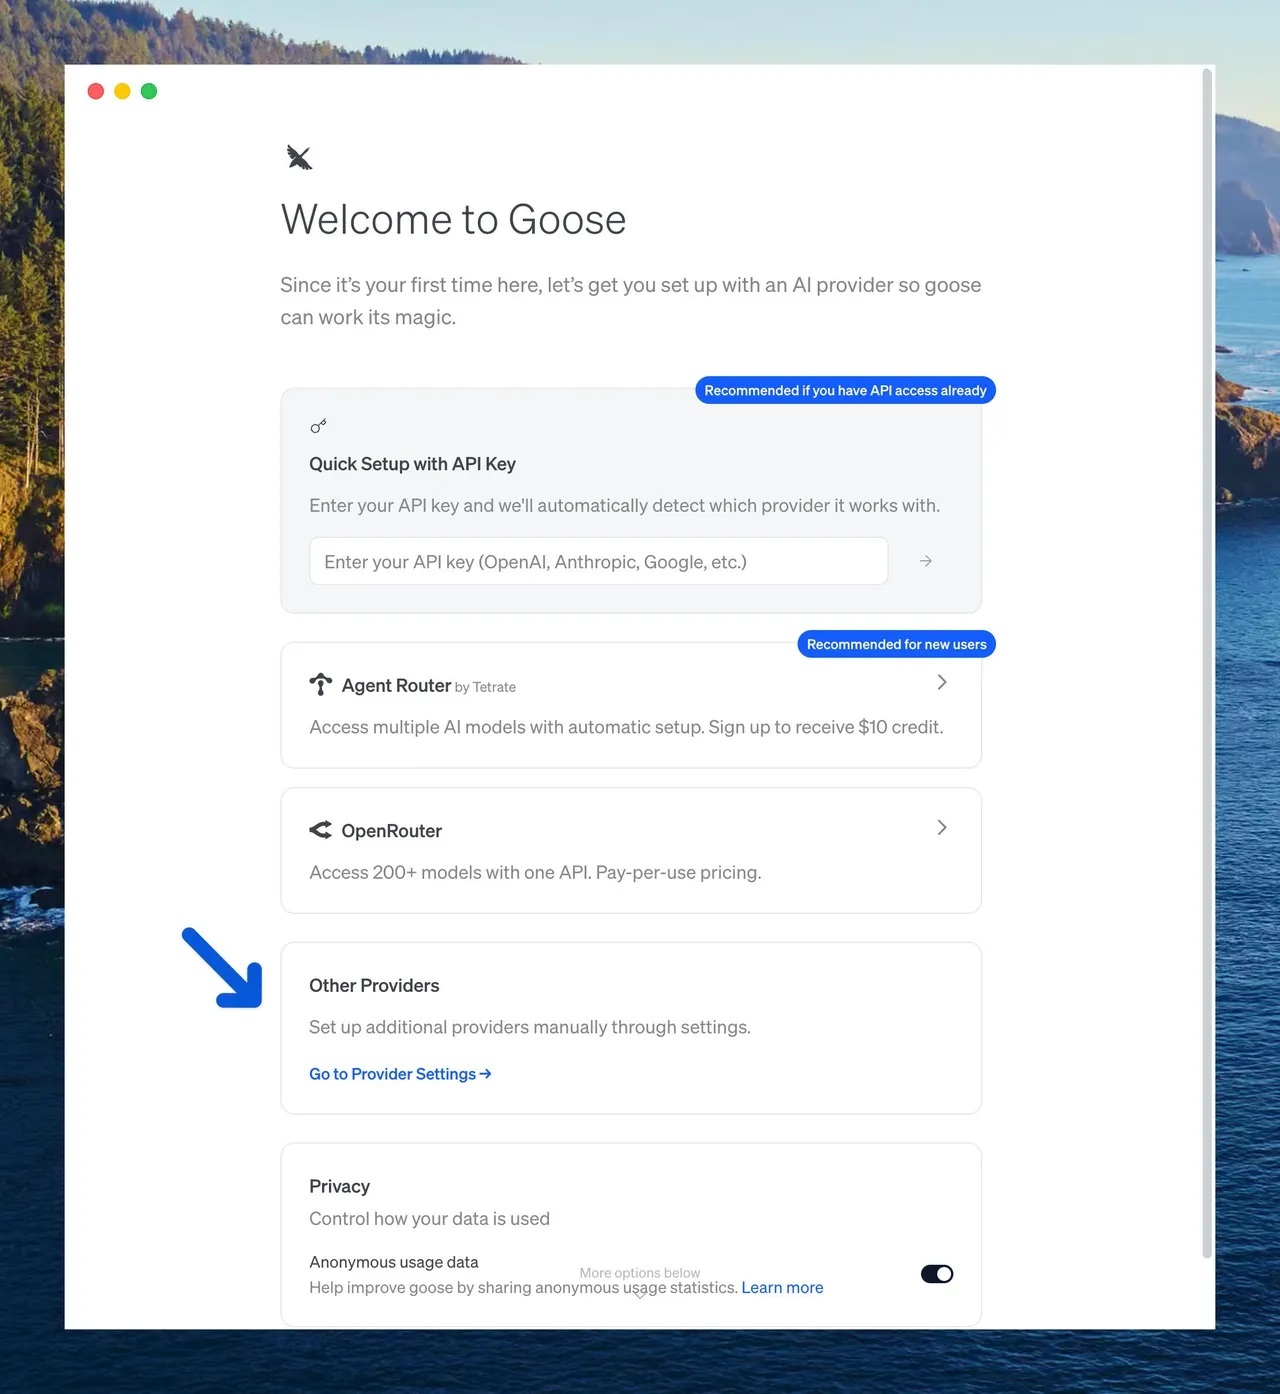The width and height of the screenshot is (1280, 1394).
Task: Click the 'More options below' hint text
Action: (x=640, y=1273)
